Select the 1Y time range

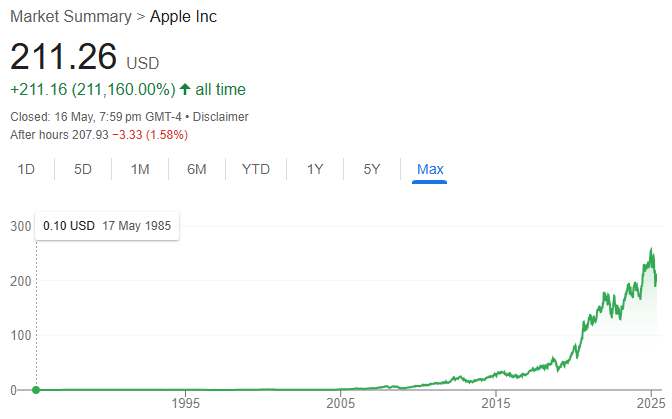click(315, 169)
